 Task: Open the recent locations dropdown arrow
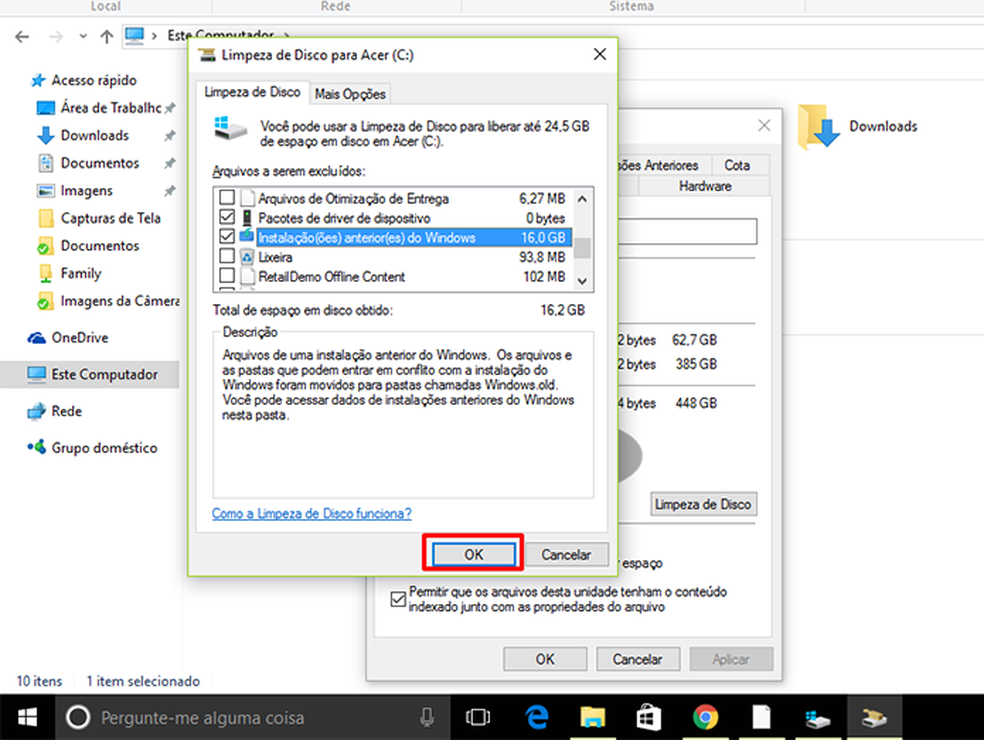pos(82,35)
